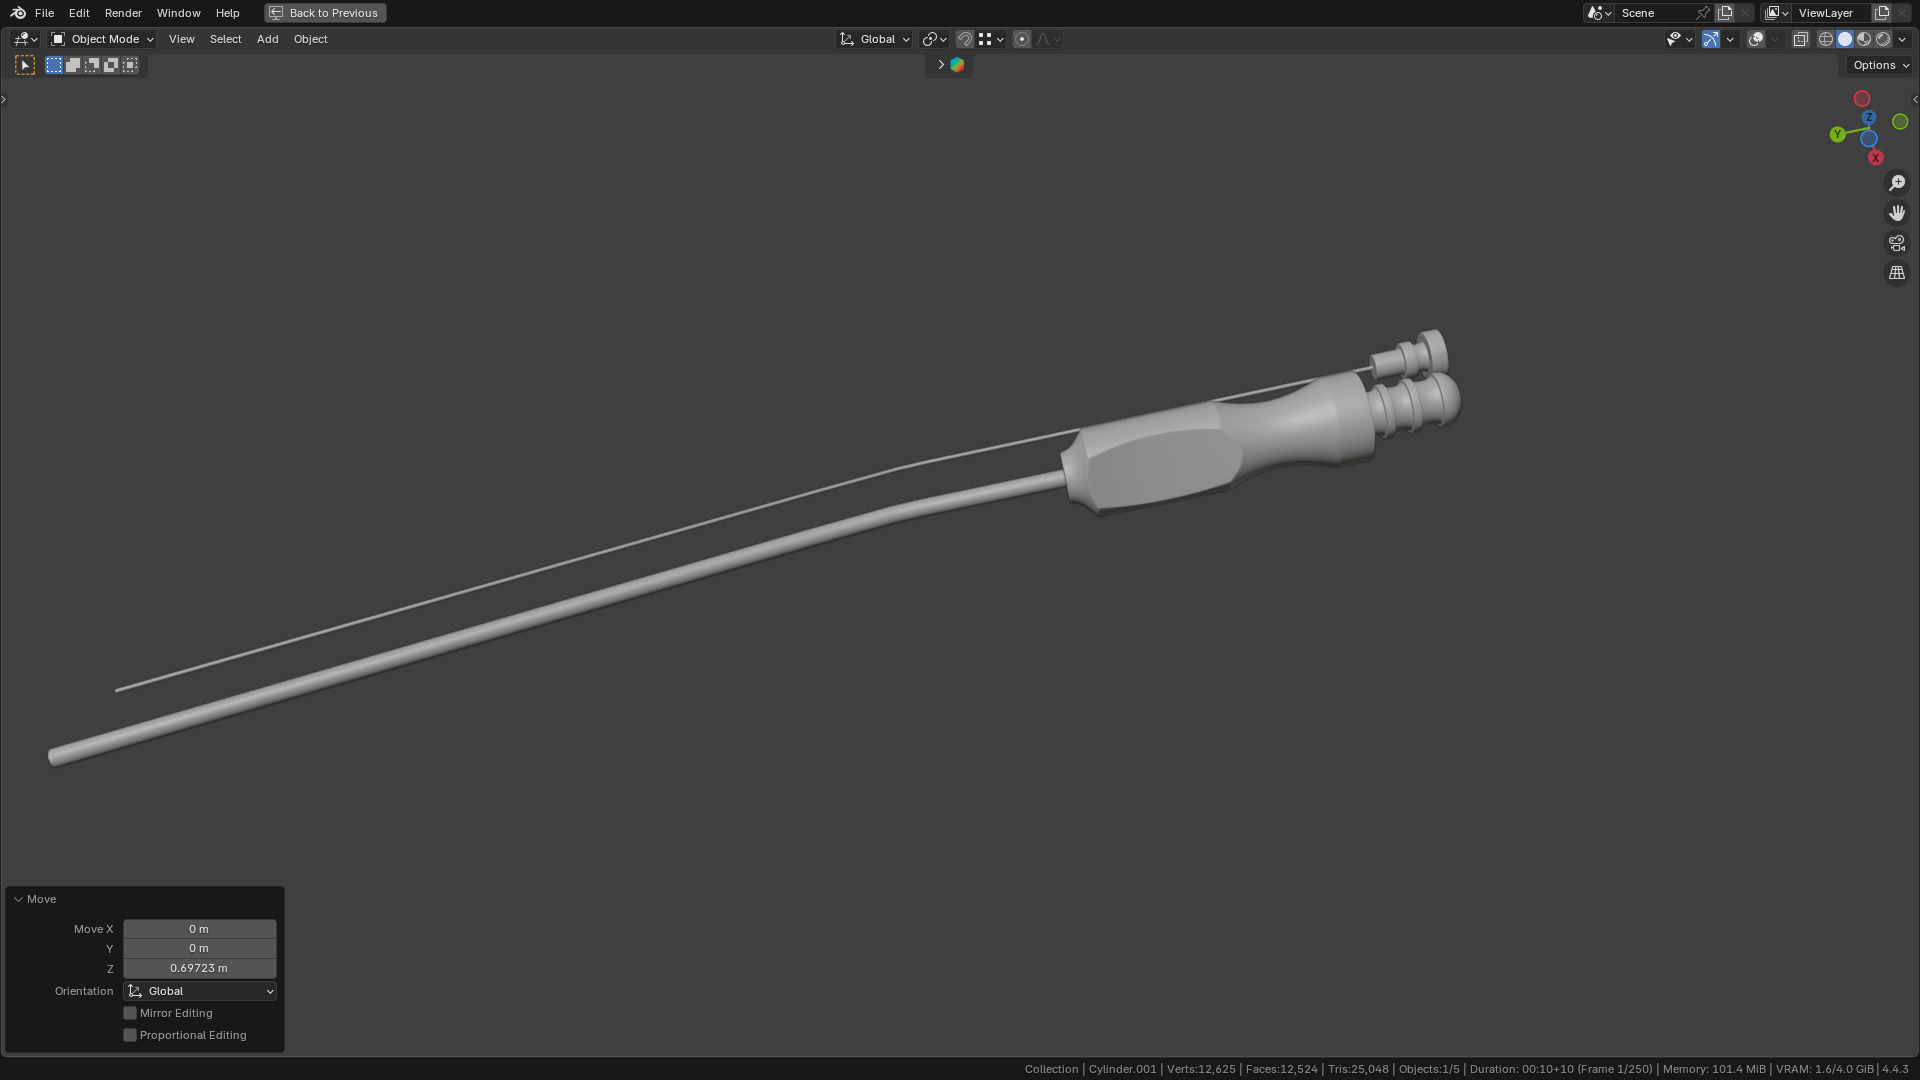1920x1080 pixels.
Task: Click the Zoom view magnifier icon
Action: coord(1897,183)
